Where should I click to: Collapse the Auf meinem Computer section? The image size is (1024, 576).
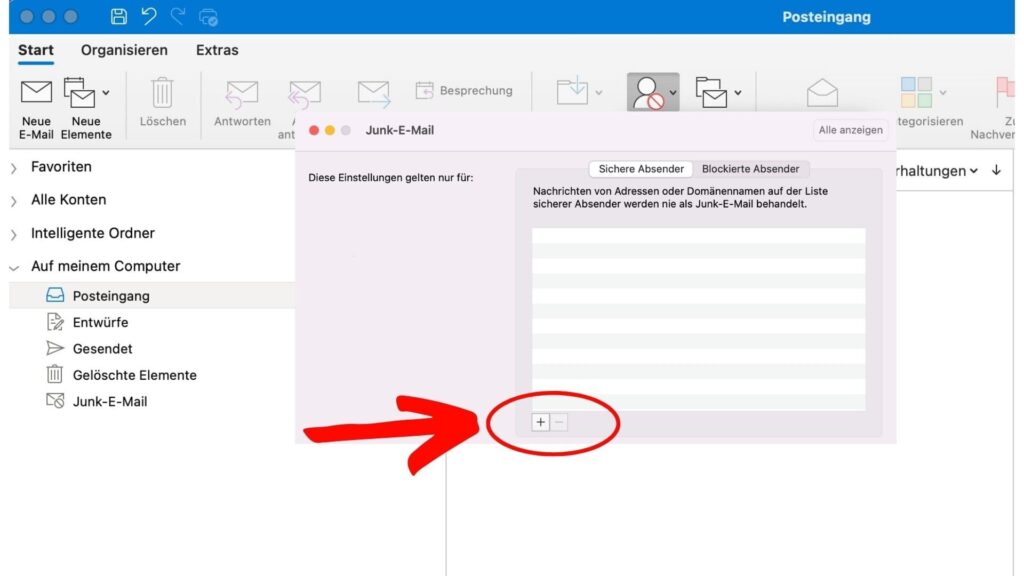[x=13, y=267]
